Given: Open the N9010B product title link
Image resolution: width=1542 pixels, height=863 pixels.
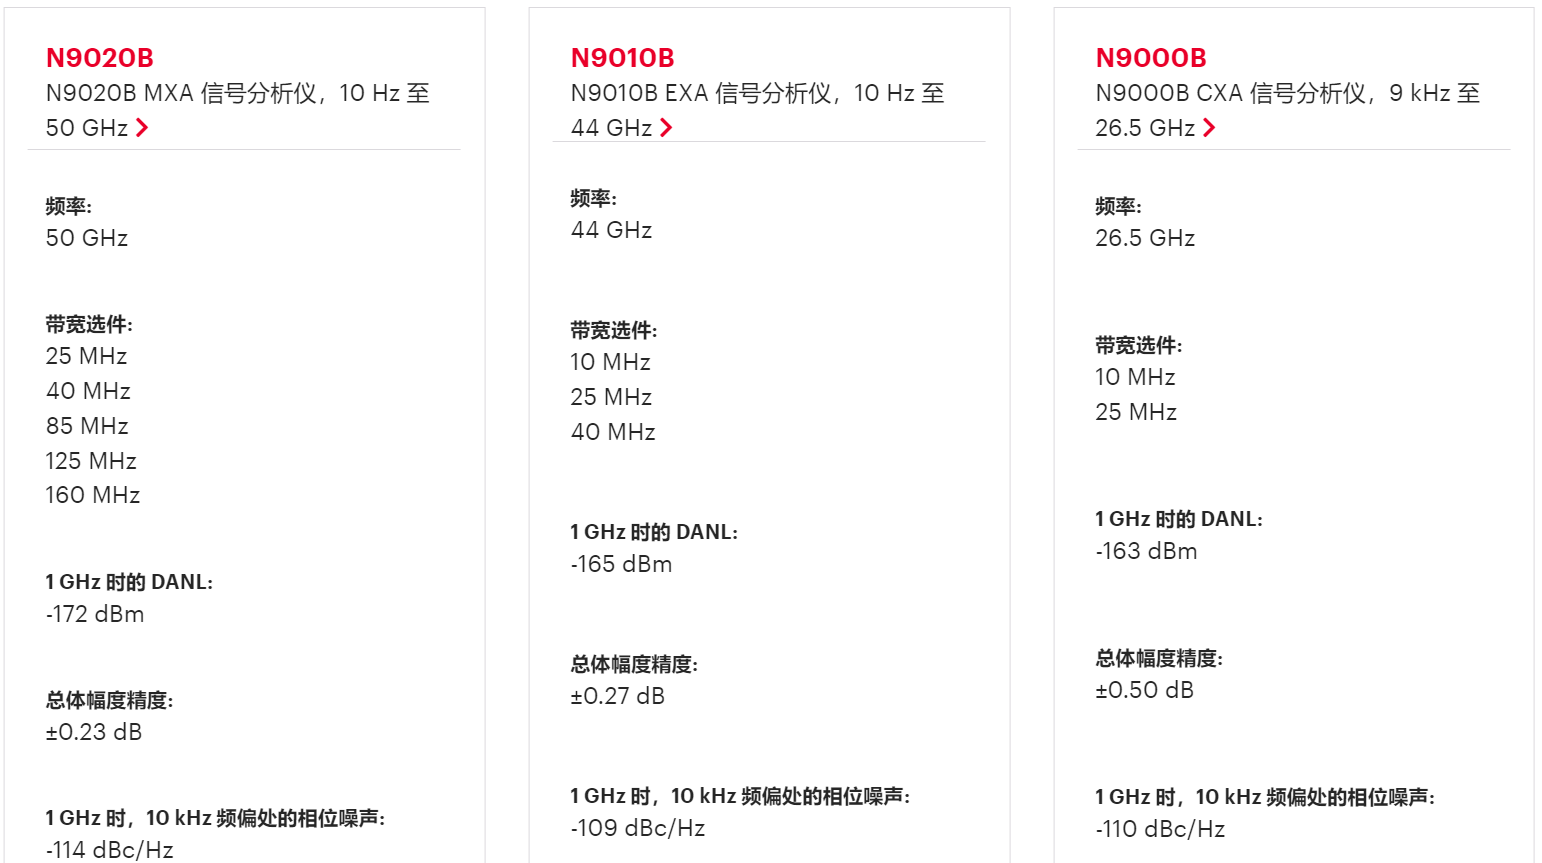Looking at the screenshot, I should [623, 58].
